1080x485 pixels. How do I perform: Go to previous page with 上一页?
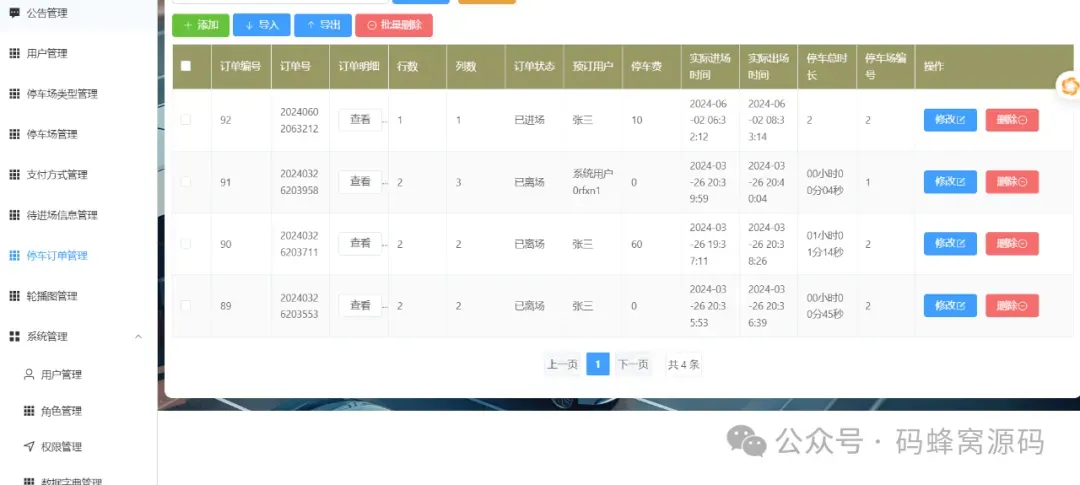(x=562, y=364)
